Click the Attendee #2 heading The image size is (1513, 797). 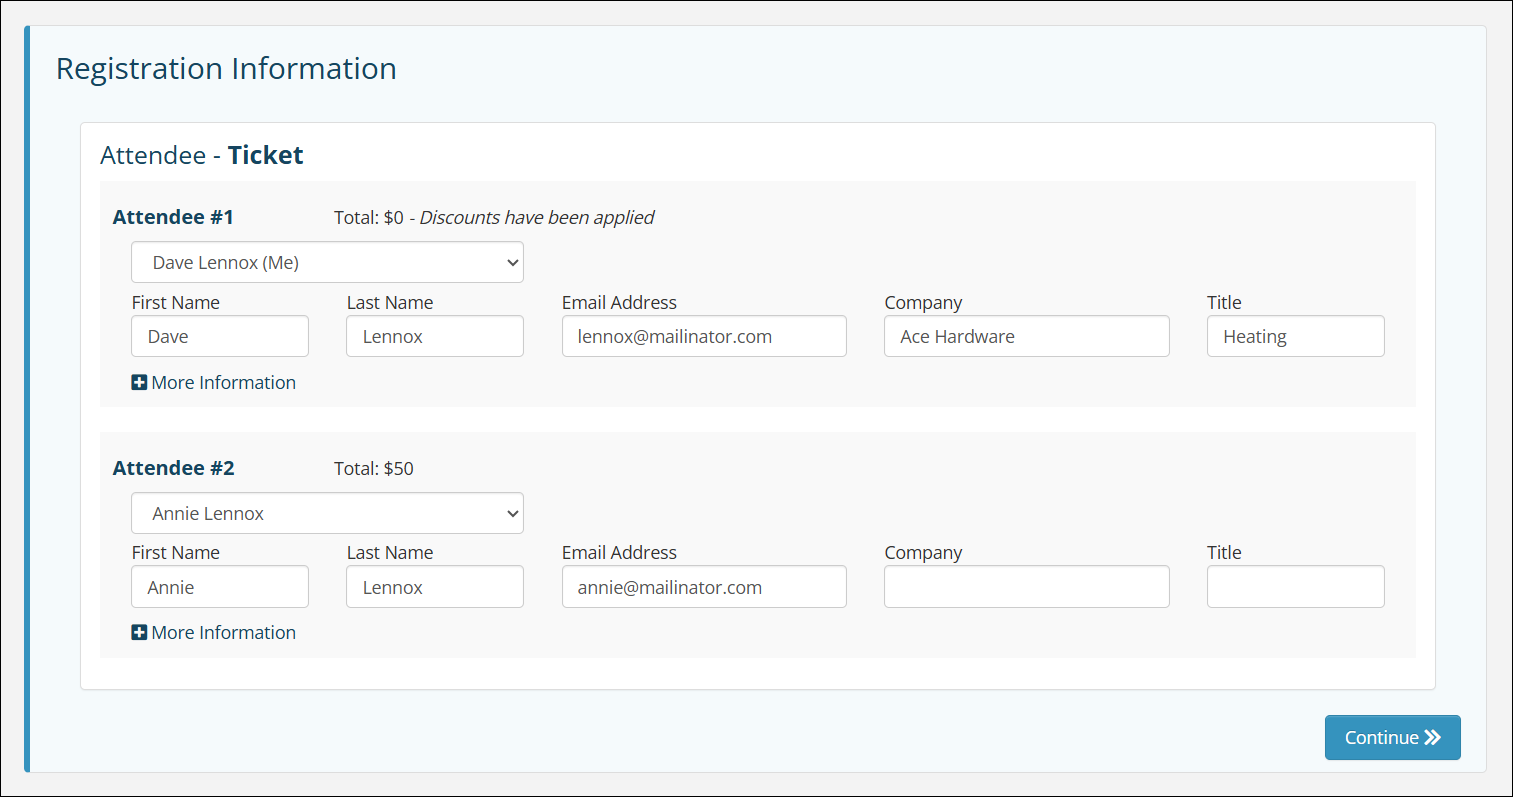click(x=173, y=469)
